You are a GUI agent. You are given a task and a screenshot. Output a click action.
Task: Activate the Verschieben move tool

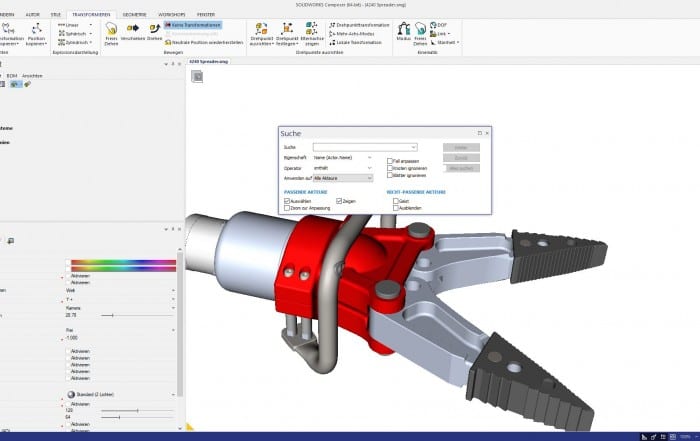133,32
